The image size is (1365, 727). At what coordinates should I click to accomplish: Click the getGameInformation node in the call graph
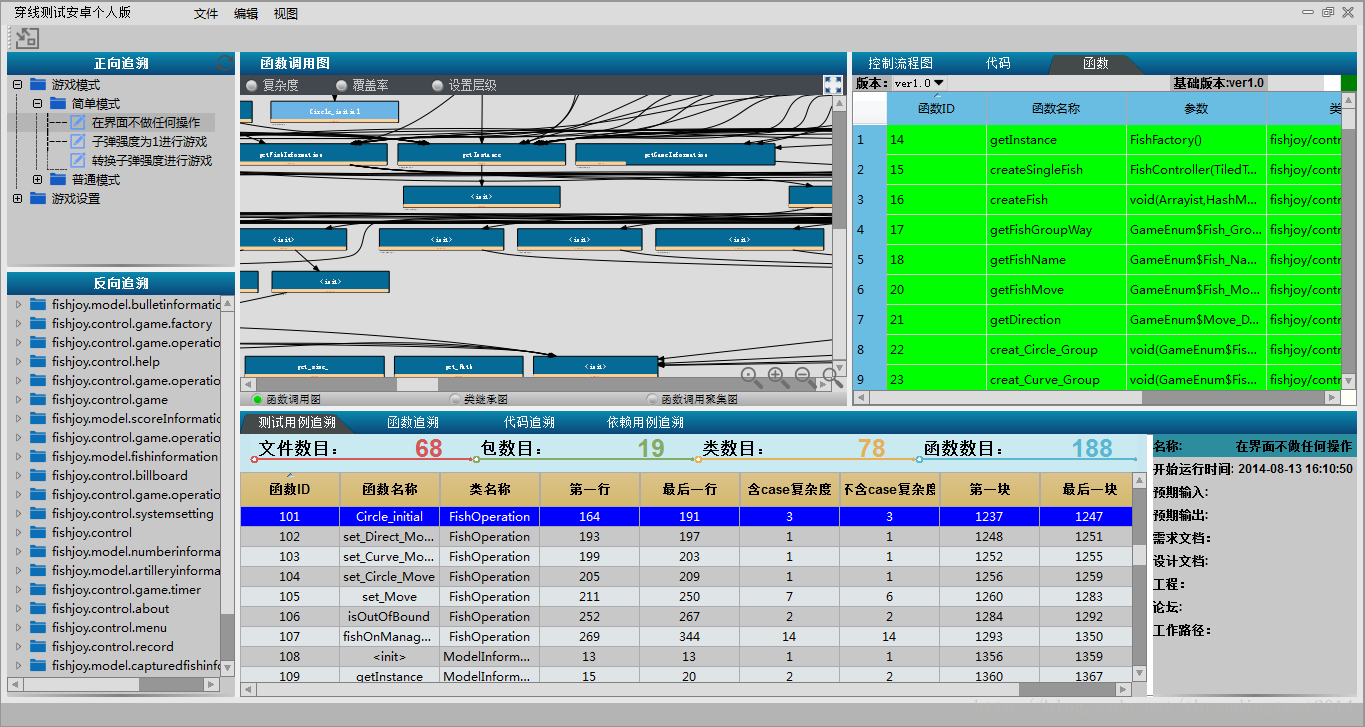675,155
